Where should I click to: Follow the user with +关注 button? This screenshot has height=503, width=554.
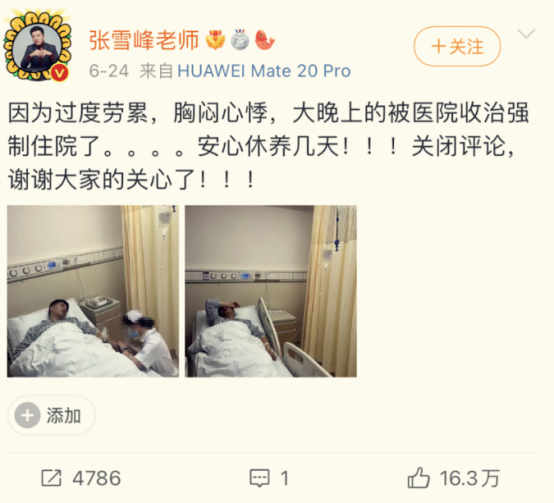(x=457, y=46)
